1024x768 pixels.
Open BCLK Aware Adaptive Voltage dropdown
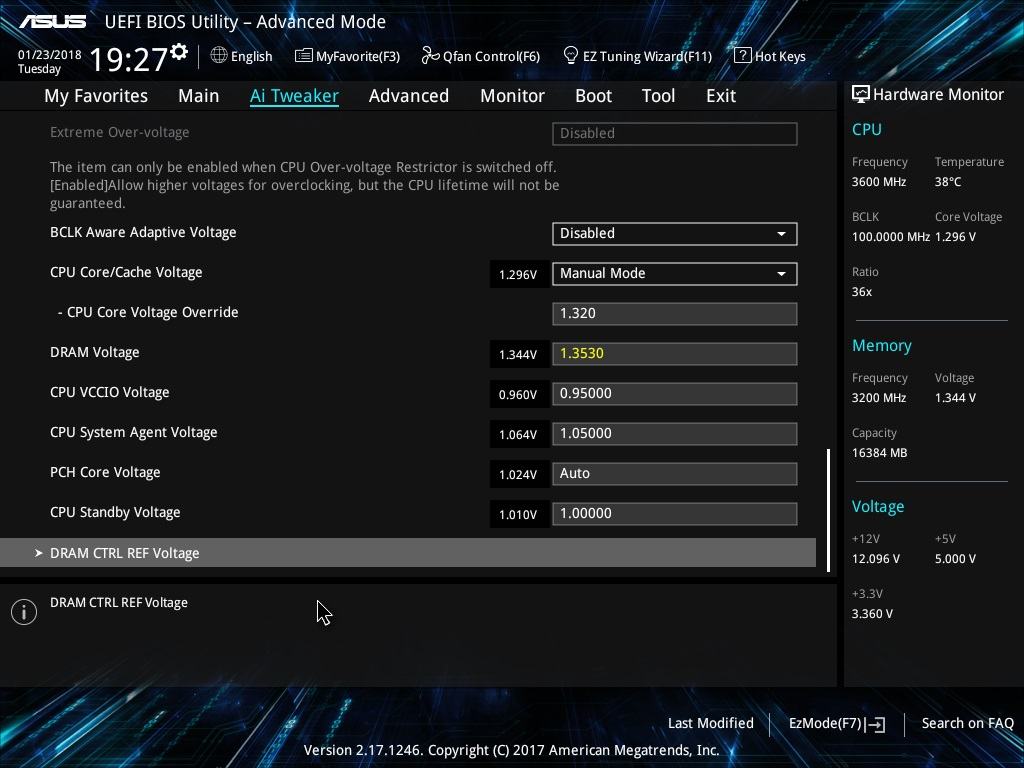coord(675,234)
